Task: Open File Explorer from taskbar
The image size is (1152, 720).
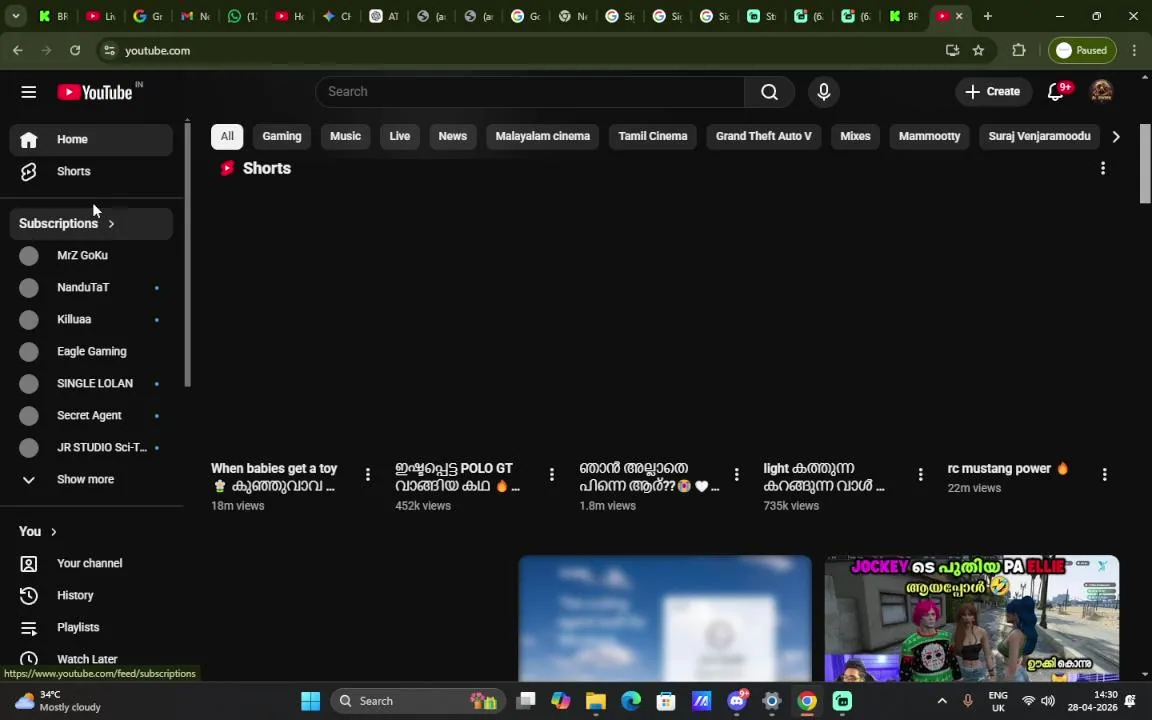Action: [x=596, y=701]
